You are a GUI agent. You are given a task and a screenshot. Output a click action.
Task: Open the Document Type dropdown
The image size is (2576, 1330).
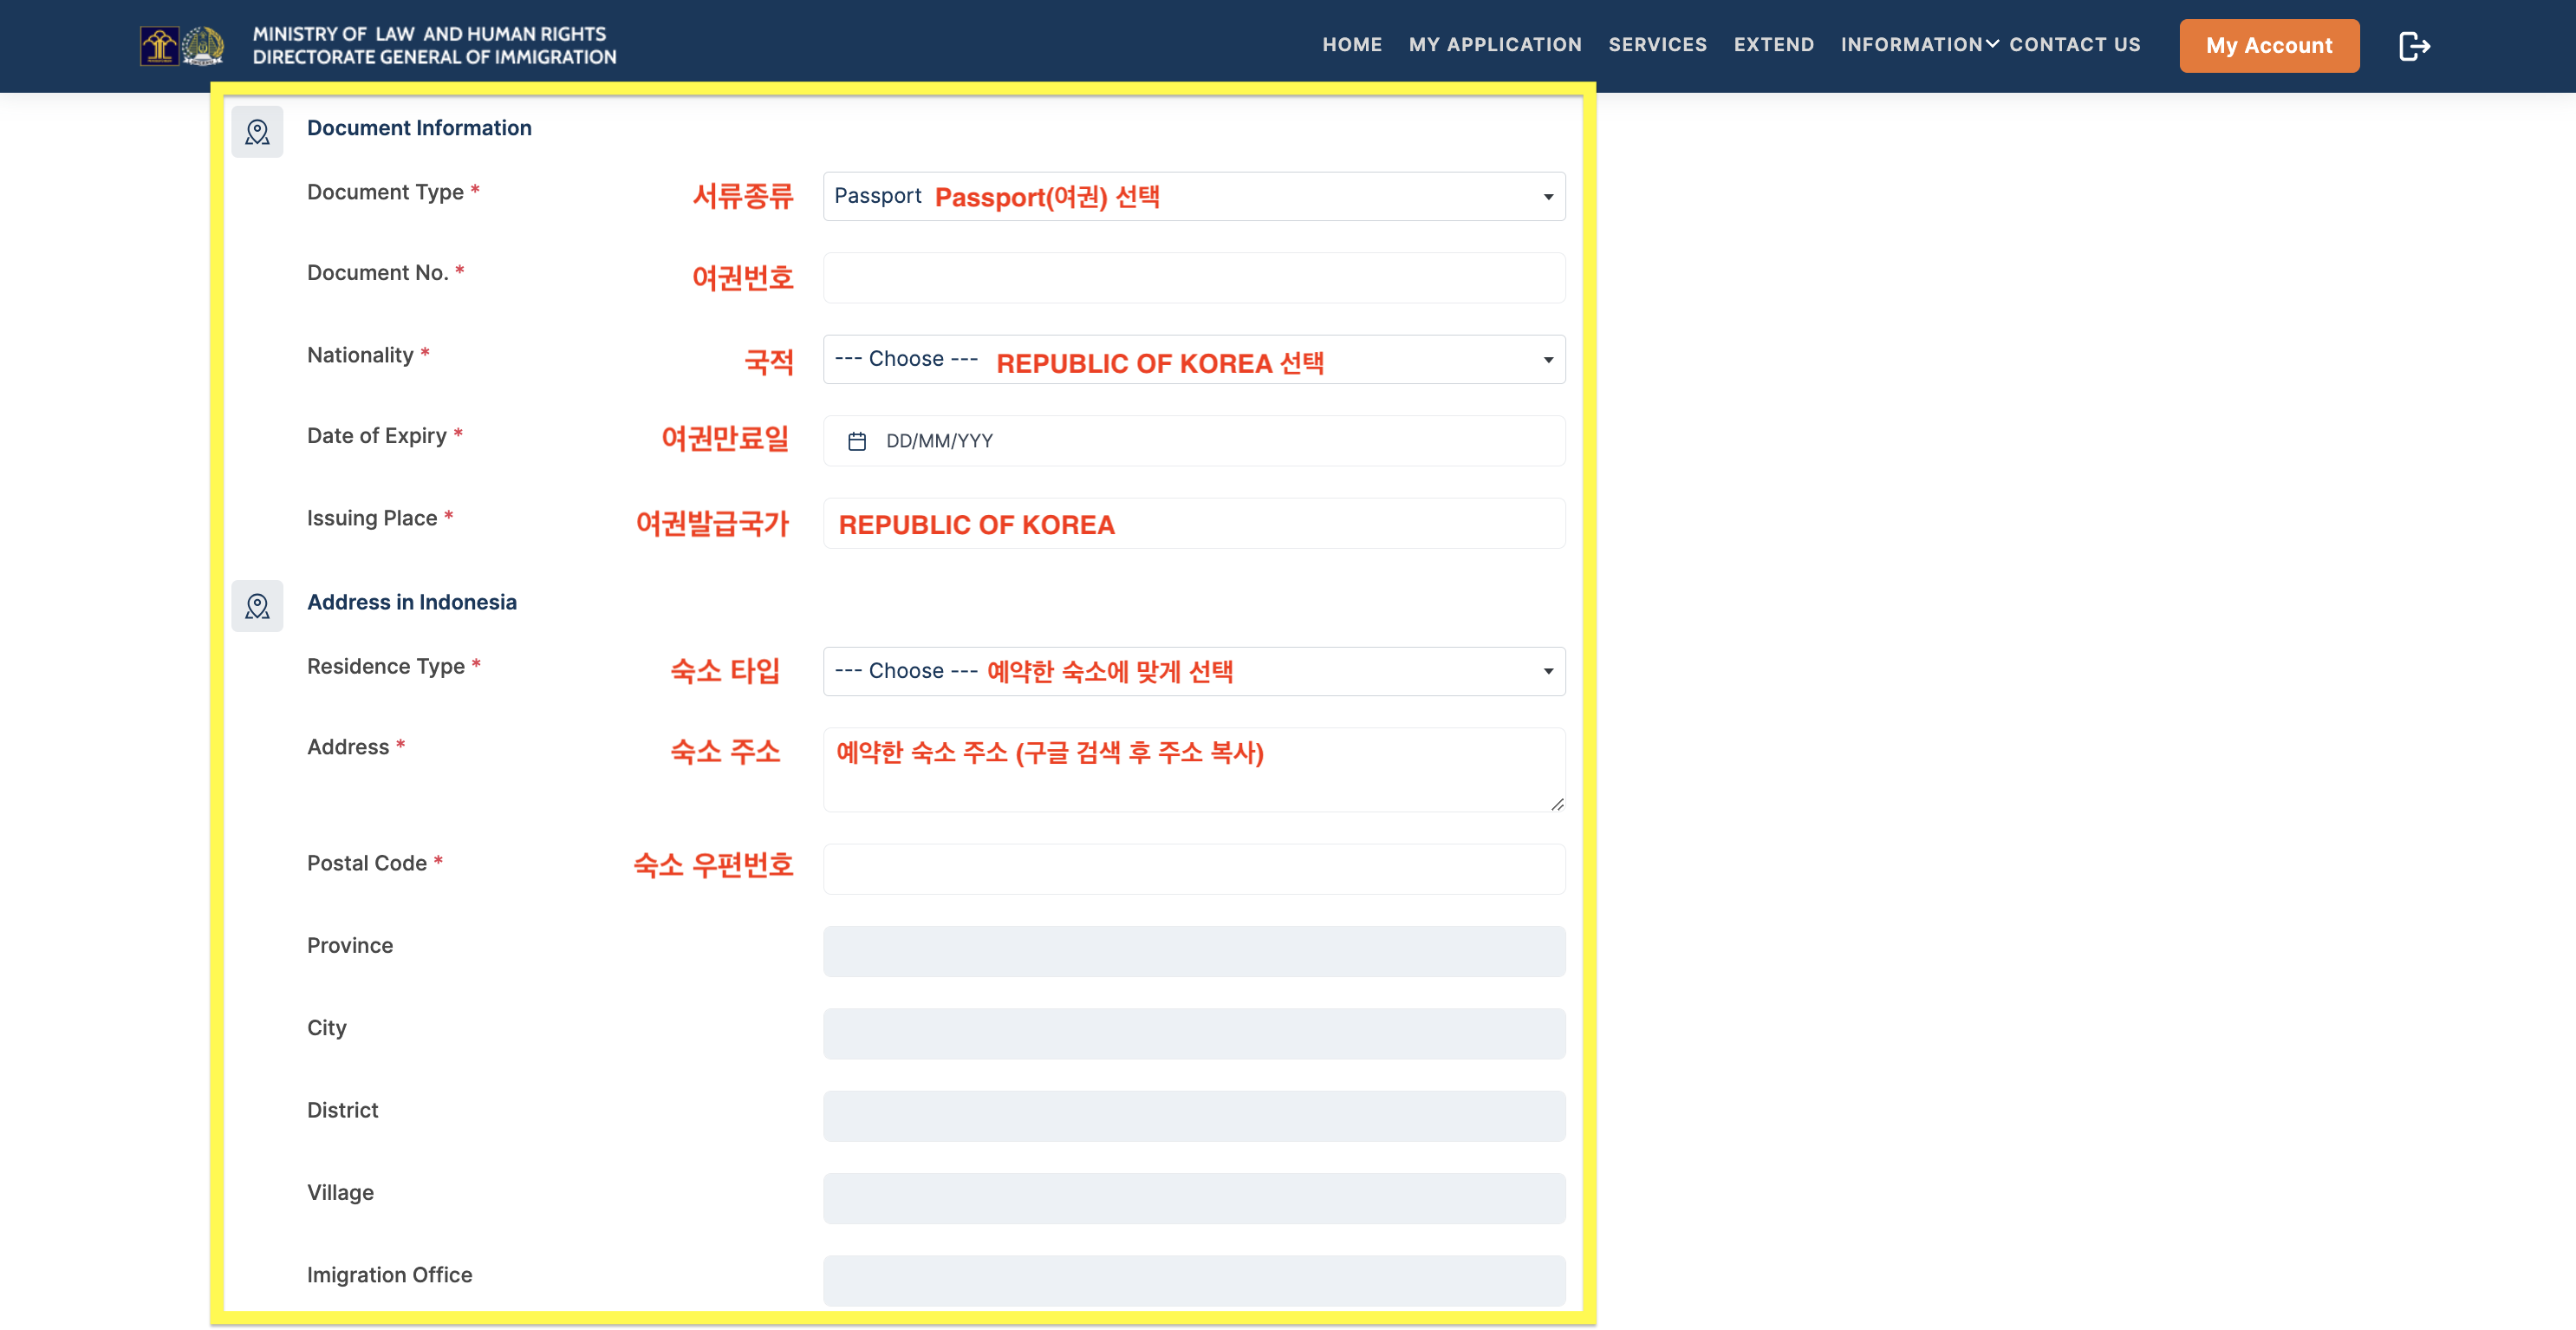(1194, 196)
